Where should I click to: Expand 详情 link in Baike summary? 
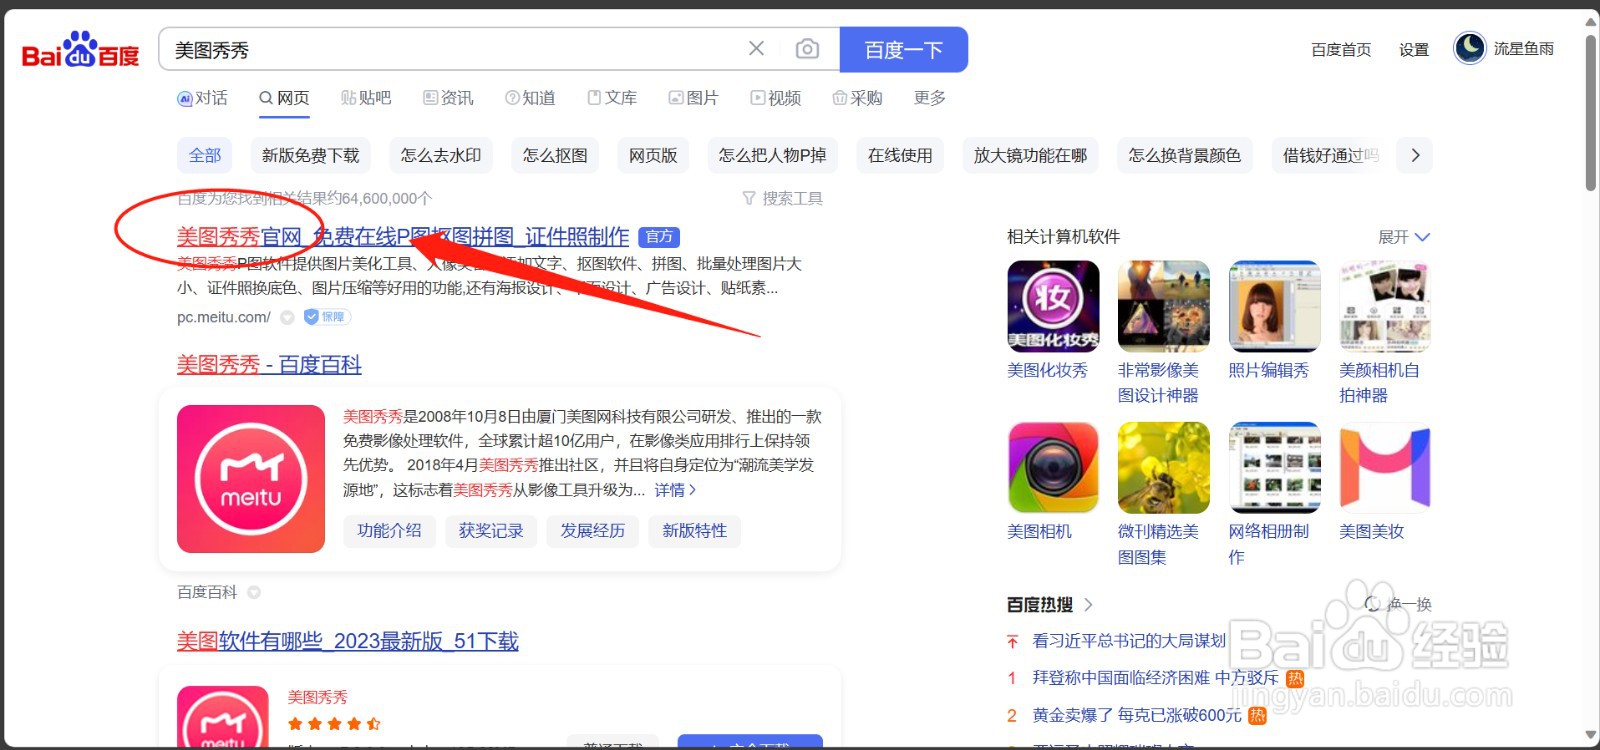coord(675,490)
